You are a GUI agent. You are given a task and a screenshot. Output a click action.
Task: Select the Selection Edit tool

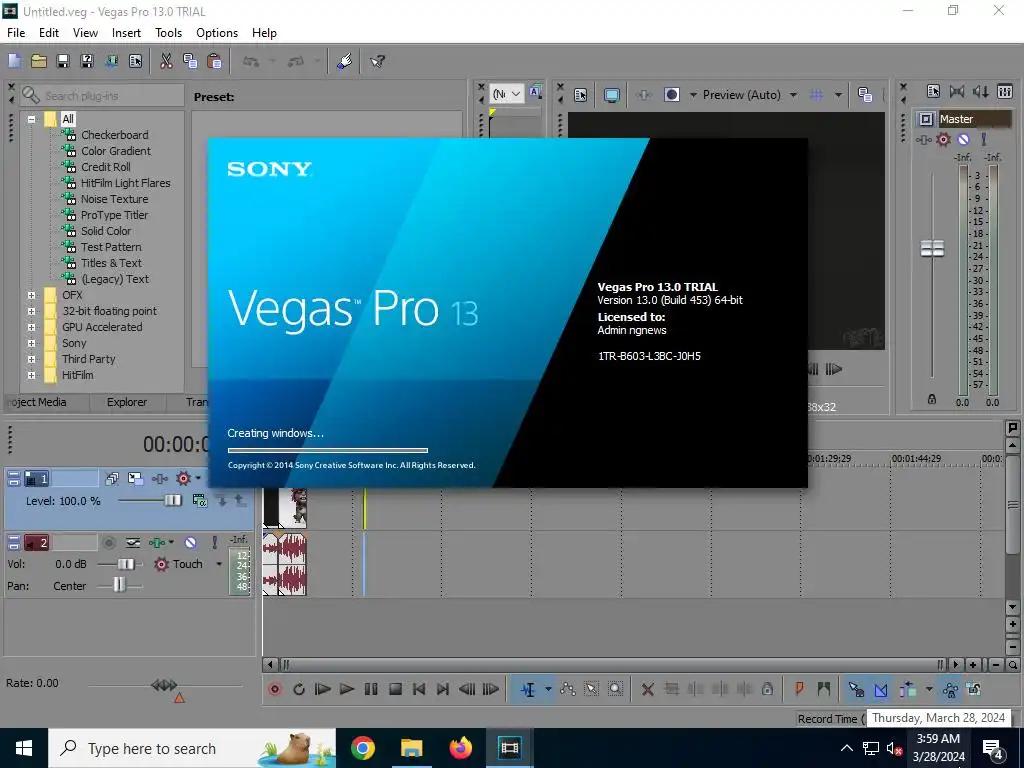[x=592, y=689]
